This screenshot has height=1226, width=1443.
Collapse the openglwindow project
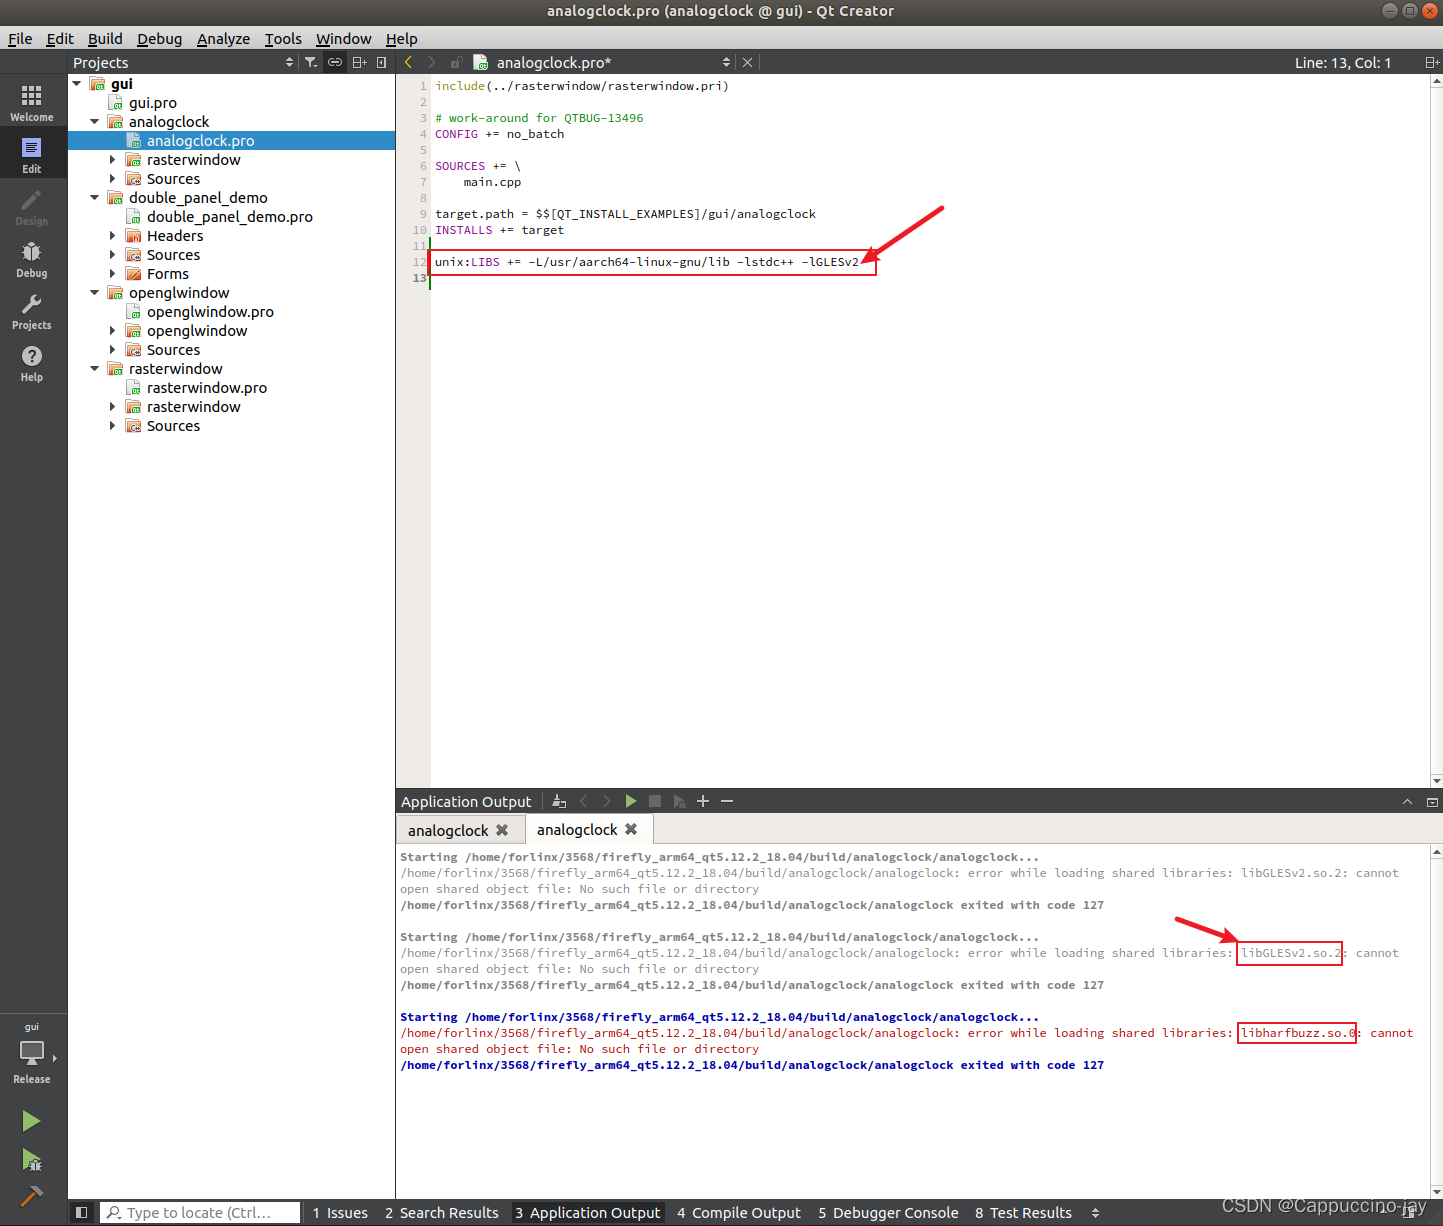95,293
